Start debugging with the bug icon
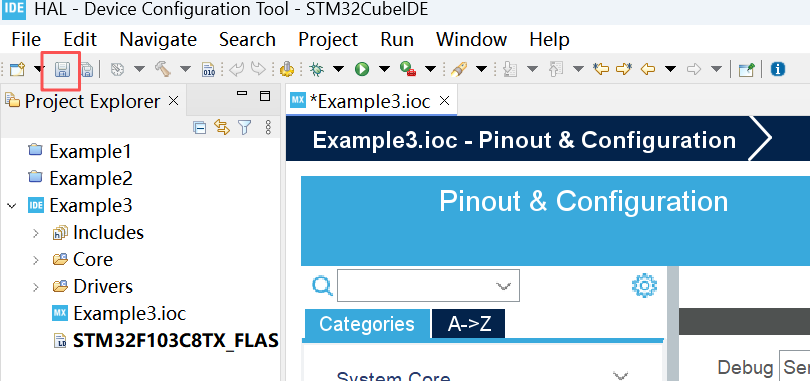Screen dimensions: 810x381 pyautogui.click(x=316, y=69)
